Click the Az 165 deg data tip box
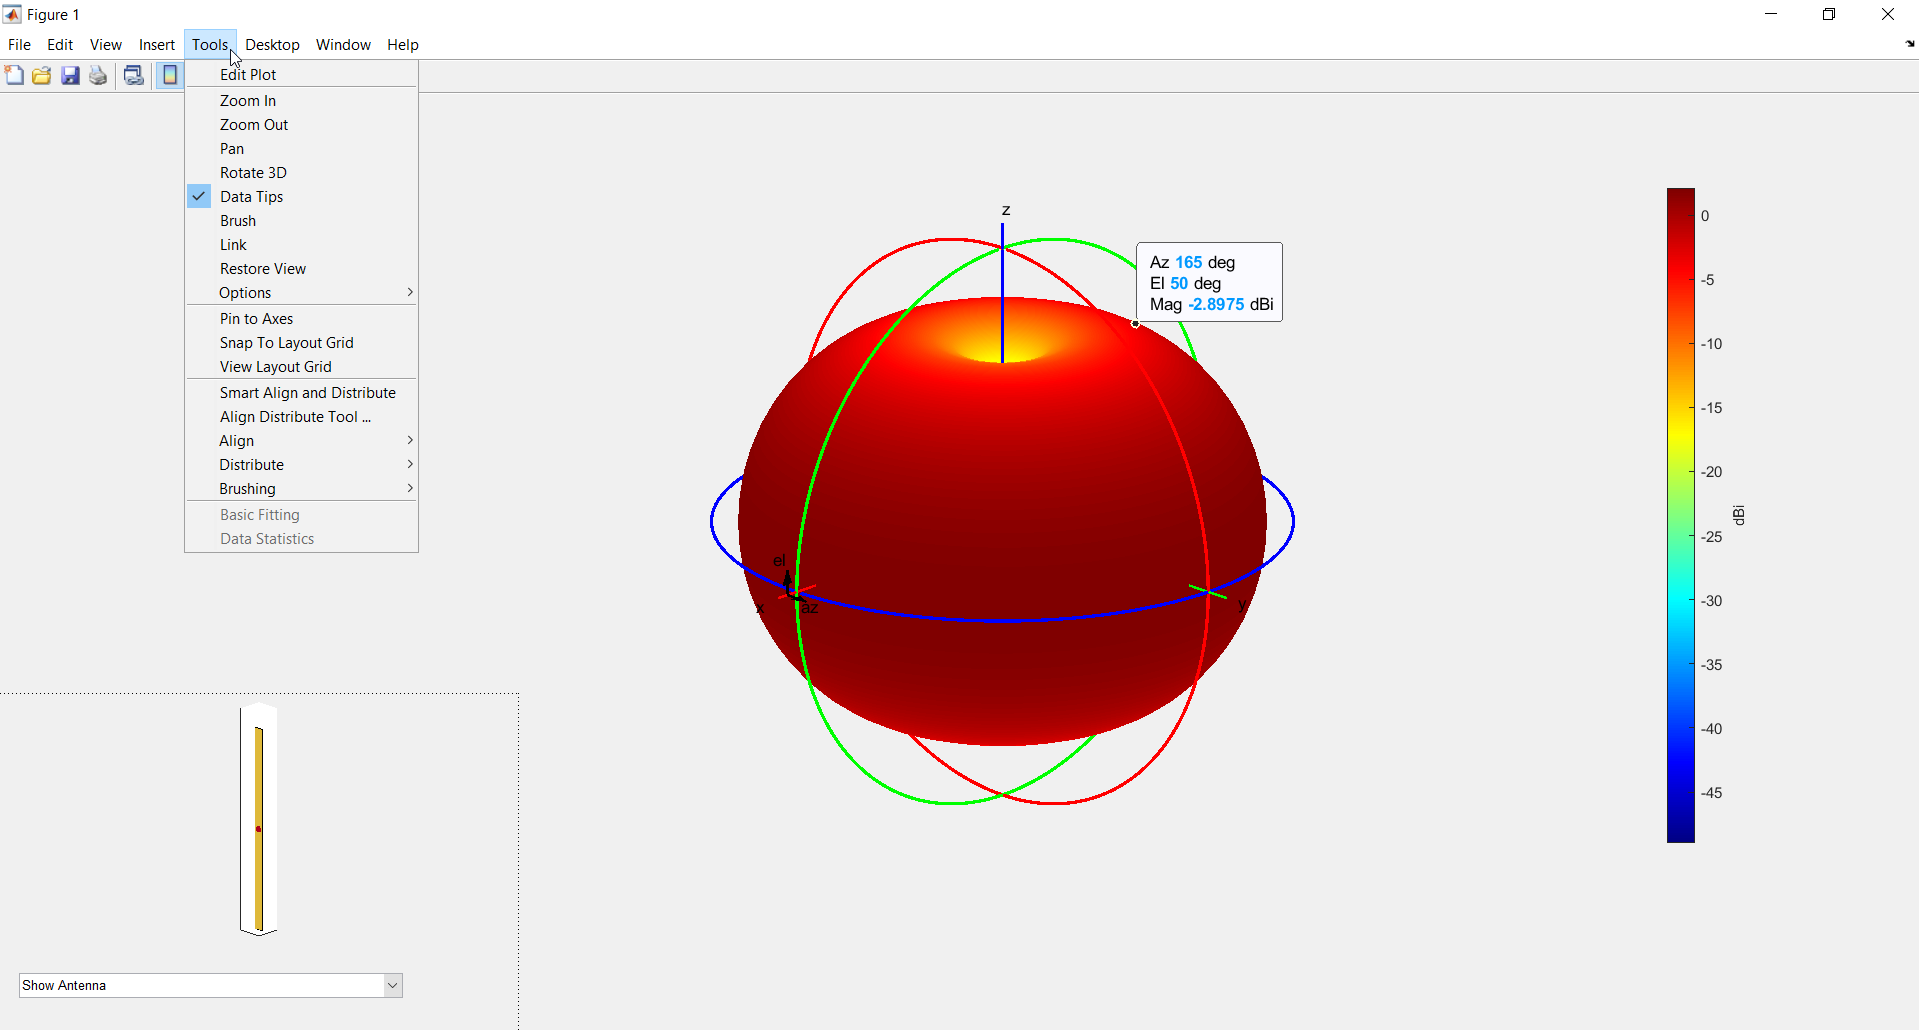This screenshot has height=1030, width=1919. 1209,282
